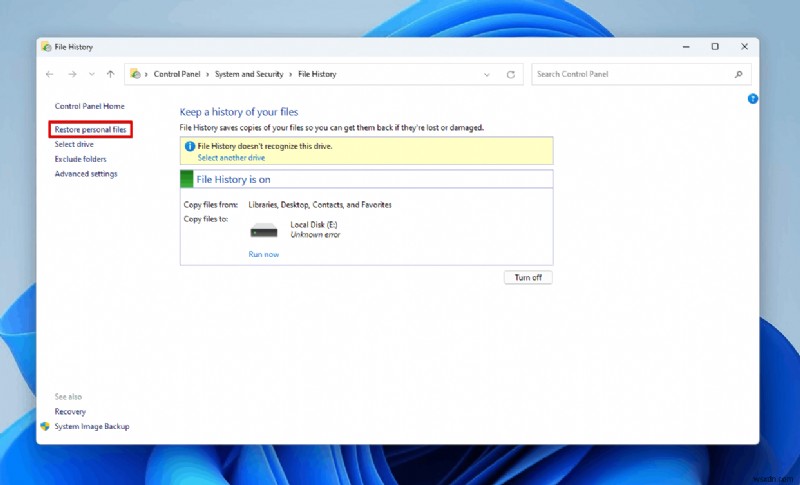Click the Unknown error status text
800x485 pixels.
(x=315, y=235)
